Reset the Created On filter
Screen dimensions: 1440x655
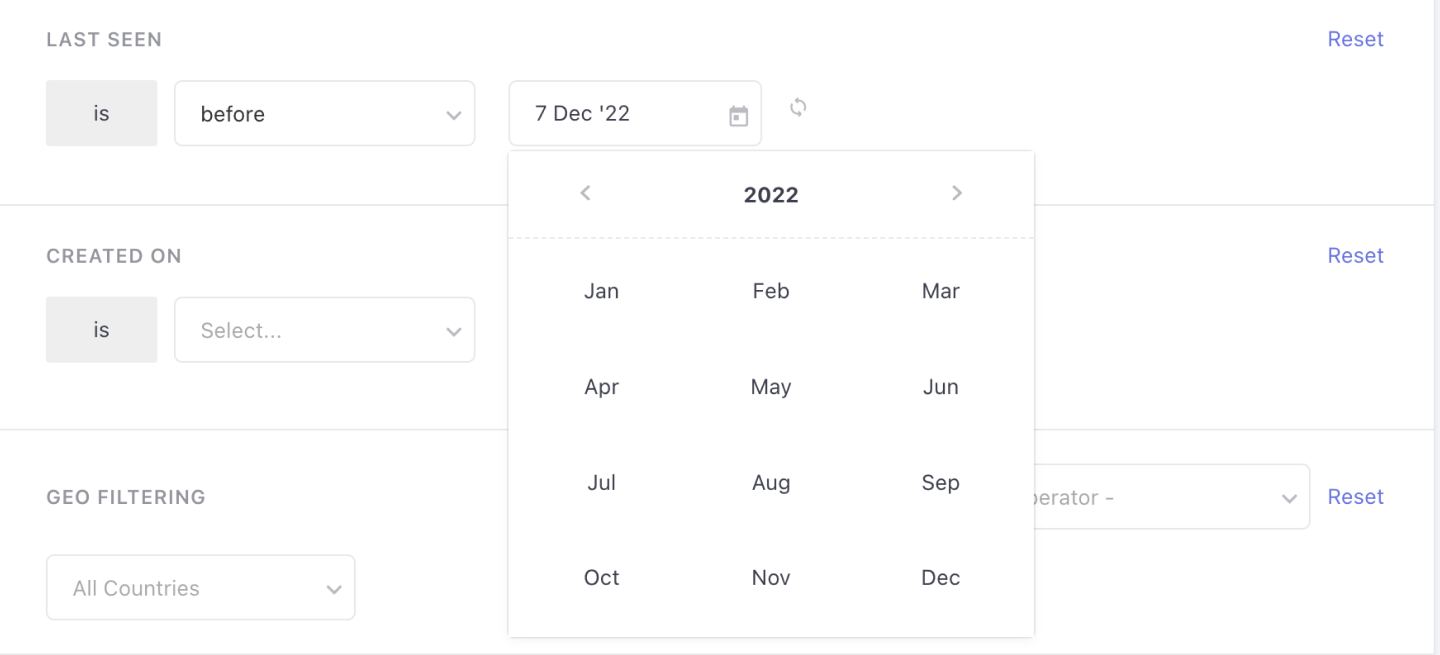pos(1355,255)
